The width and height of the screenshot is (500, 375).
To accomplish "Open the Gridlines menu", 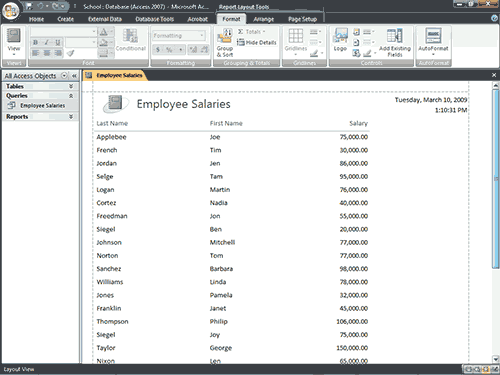I will coord(296,41).
